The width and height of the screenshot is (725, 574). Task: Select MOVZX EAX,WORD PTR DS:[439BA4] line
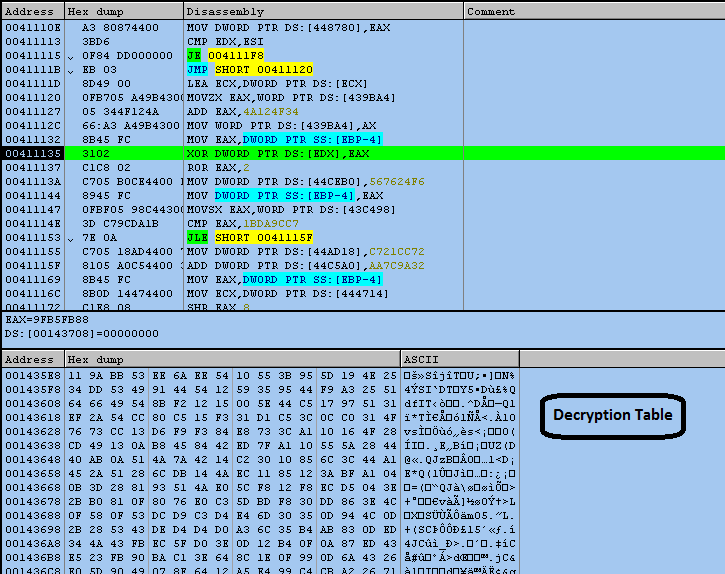click(291, 98)
